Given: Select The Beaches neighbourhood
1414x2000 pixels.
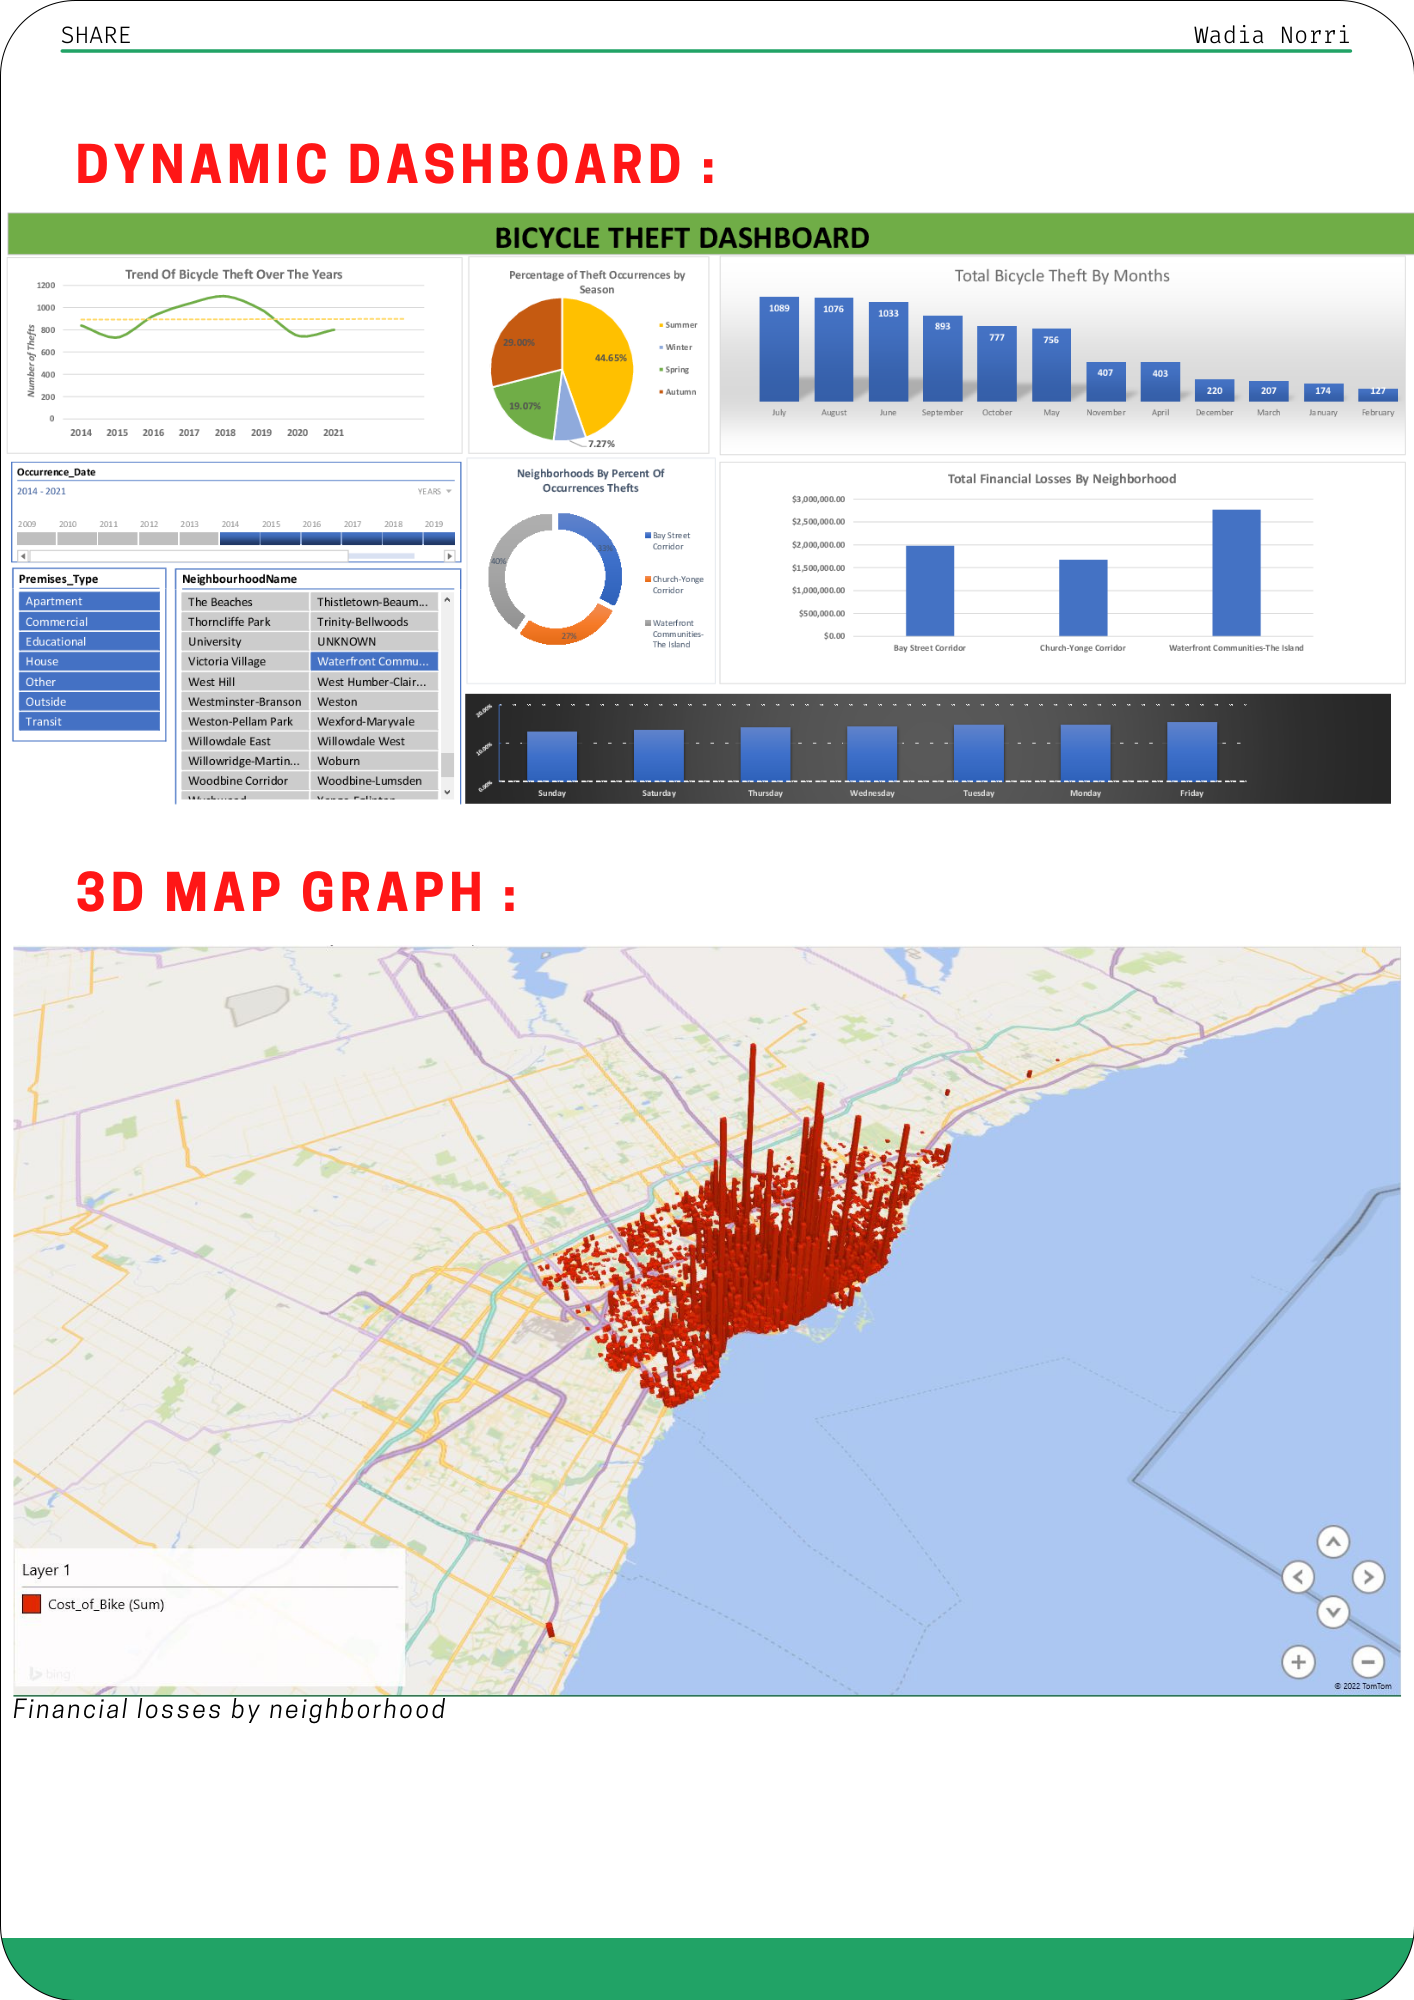Looking at the screenshot, I should tap(245, 602).
